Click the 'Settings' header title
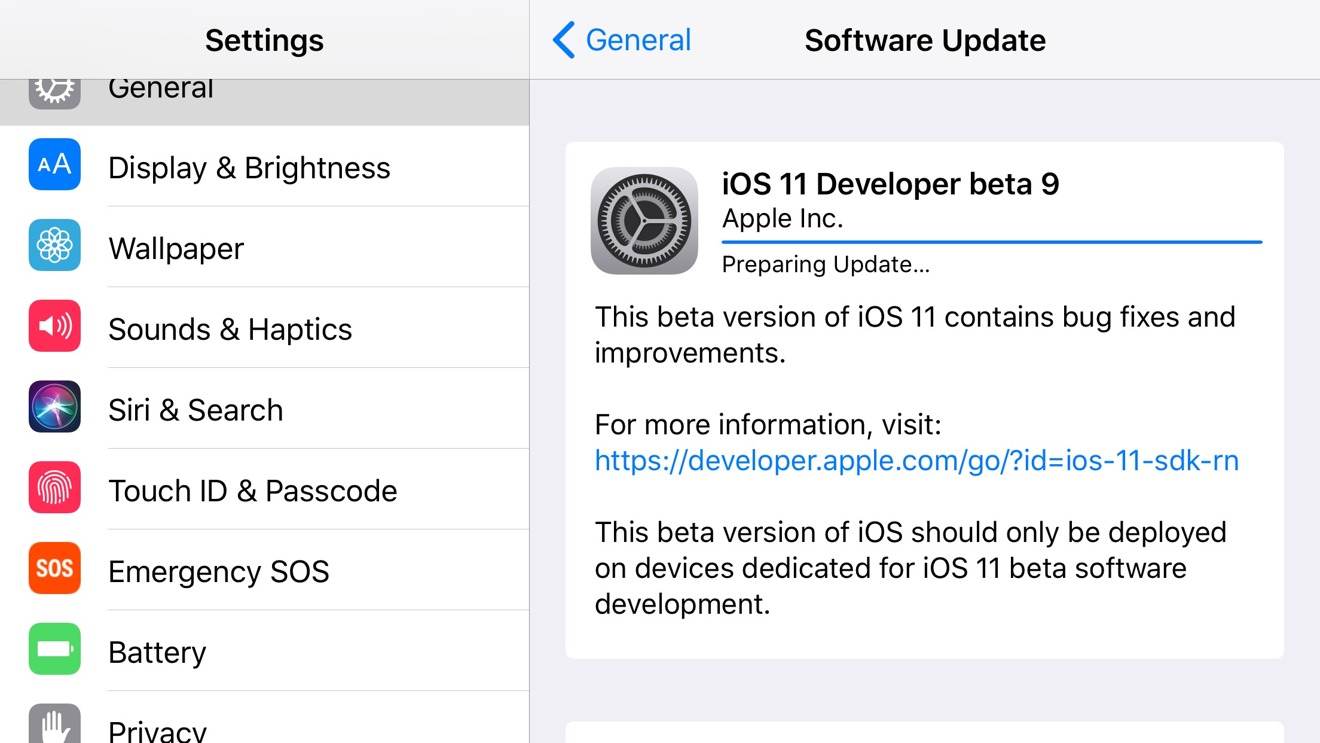1320x743 pixels. (264, 40)
